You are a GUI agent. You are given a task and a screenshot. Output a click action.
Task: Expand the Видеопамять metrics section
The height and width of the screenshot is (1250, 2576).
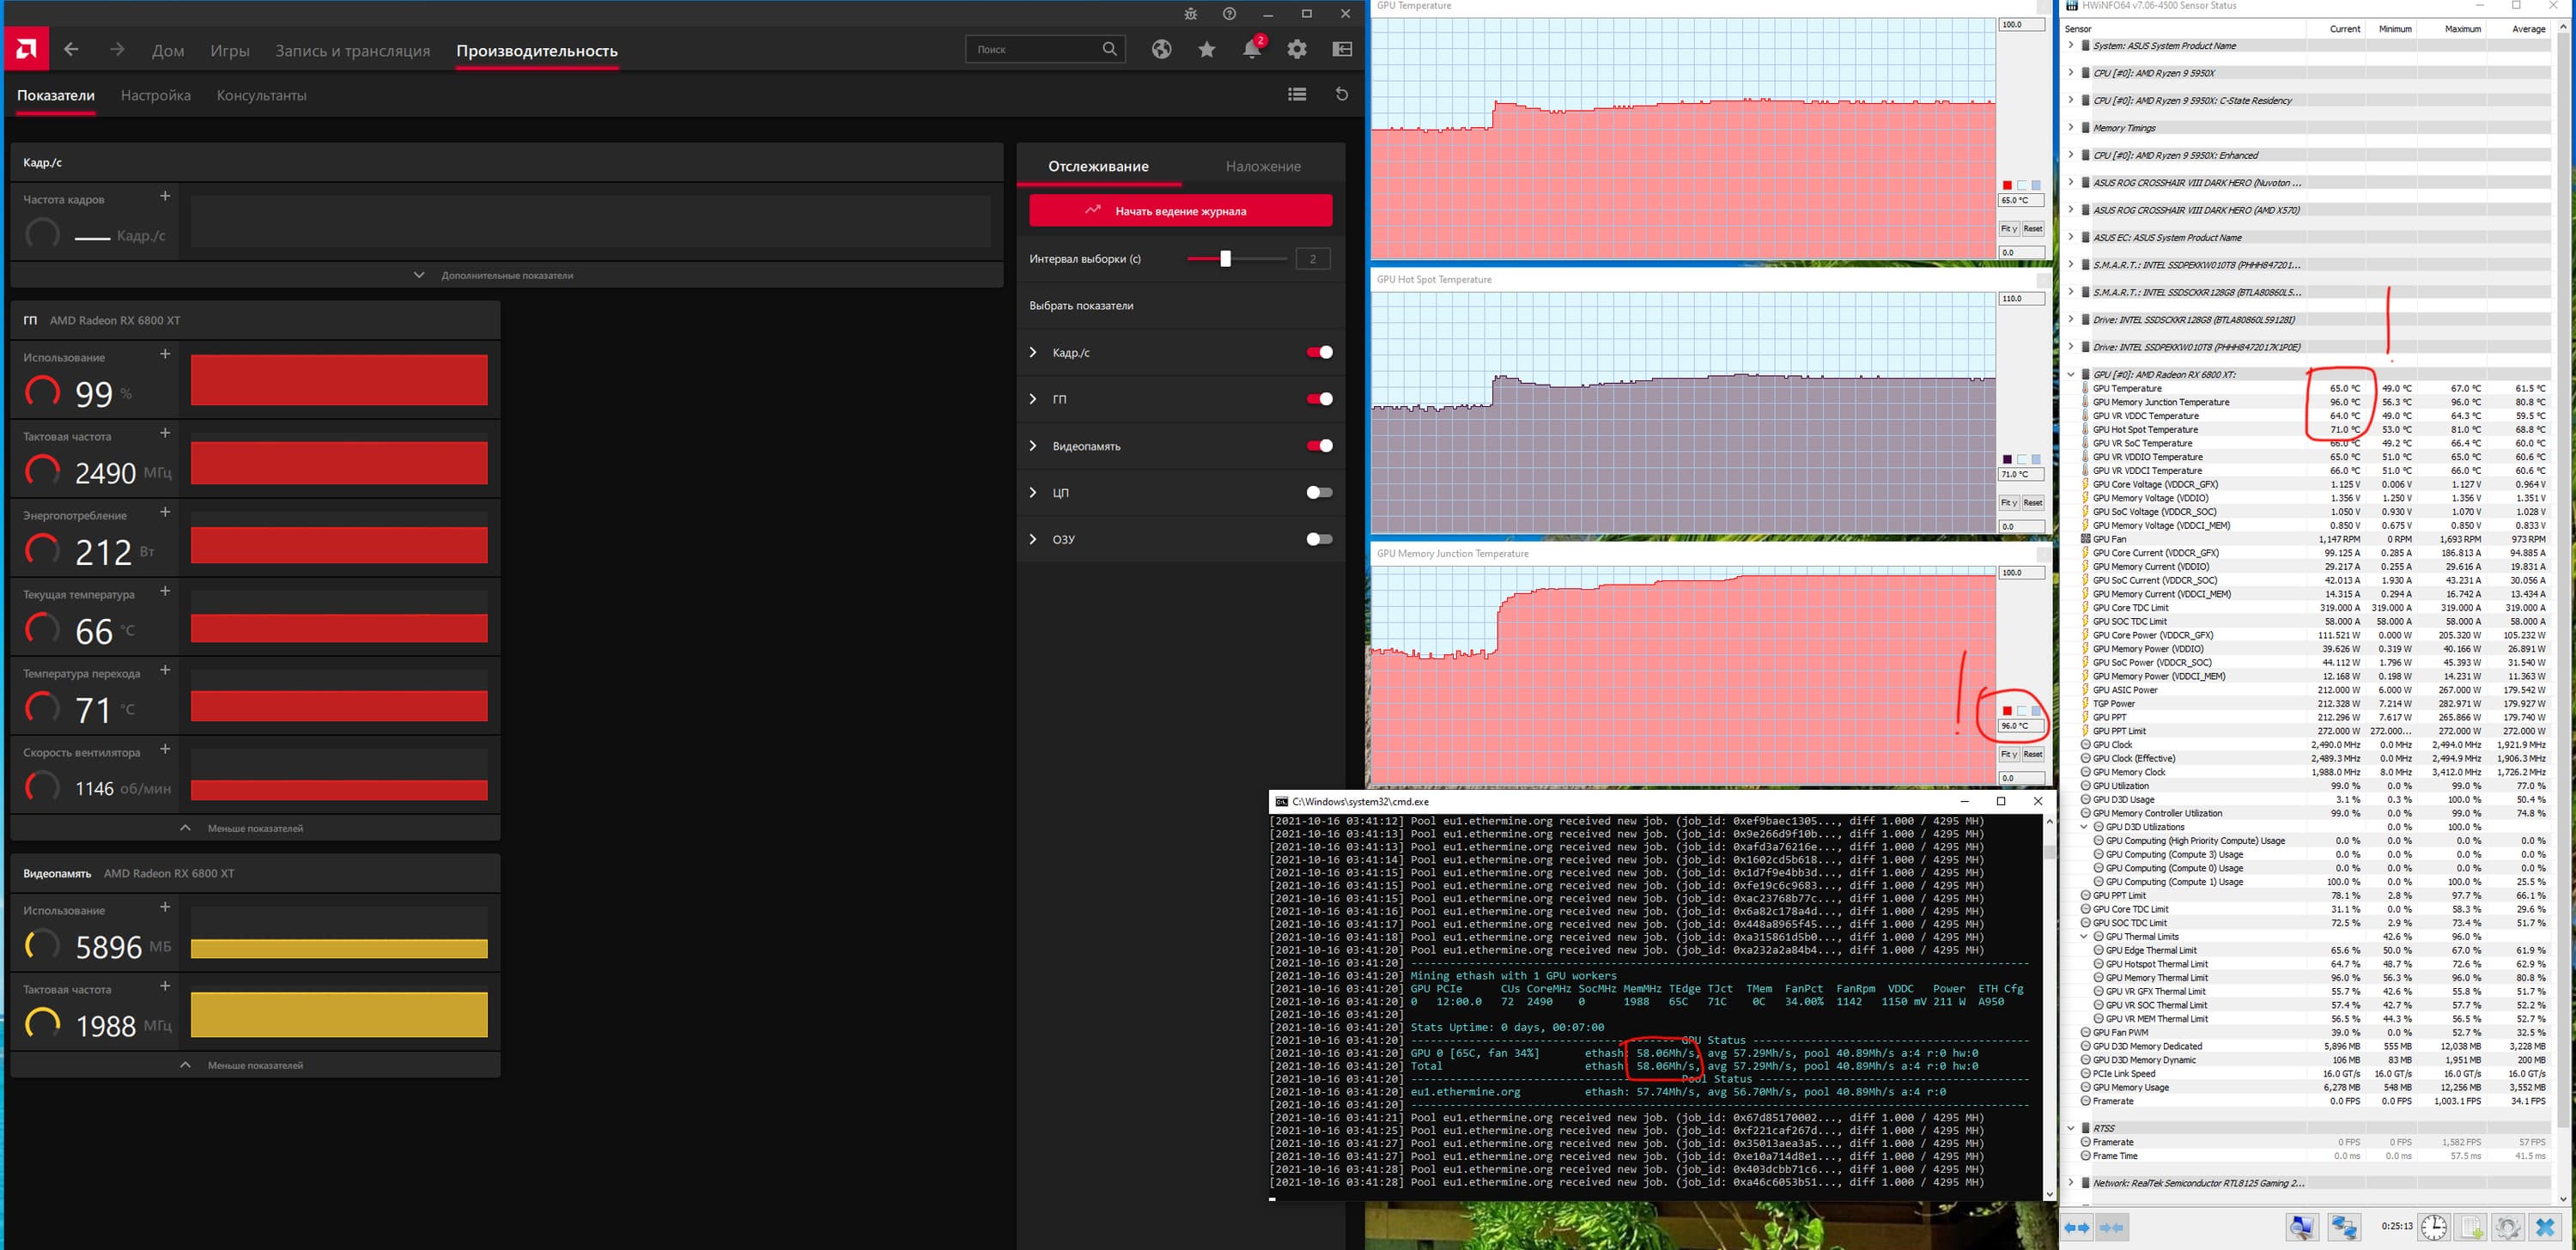coord(1033,446)
